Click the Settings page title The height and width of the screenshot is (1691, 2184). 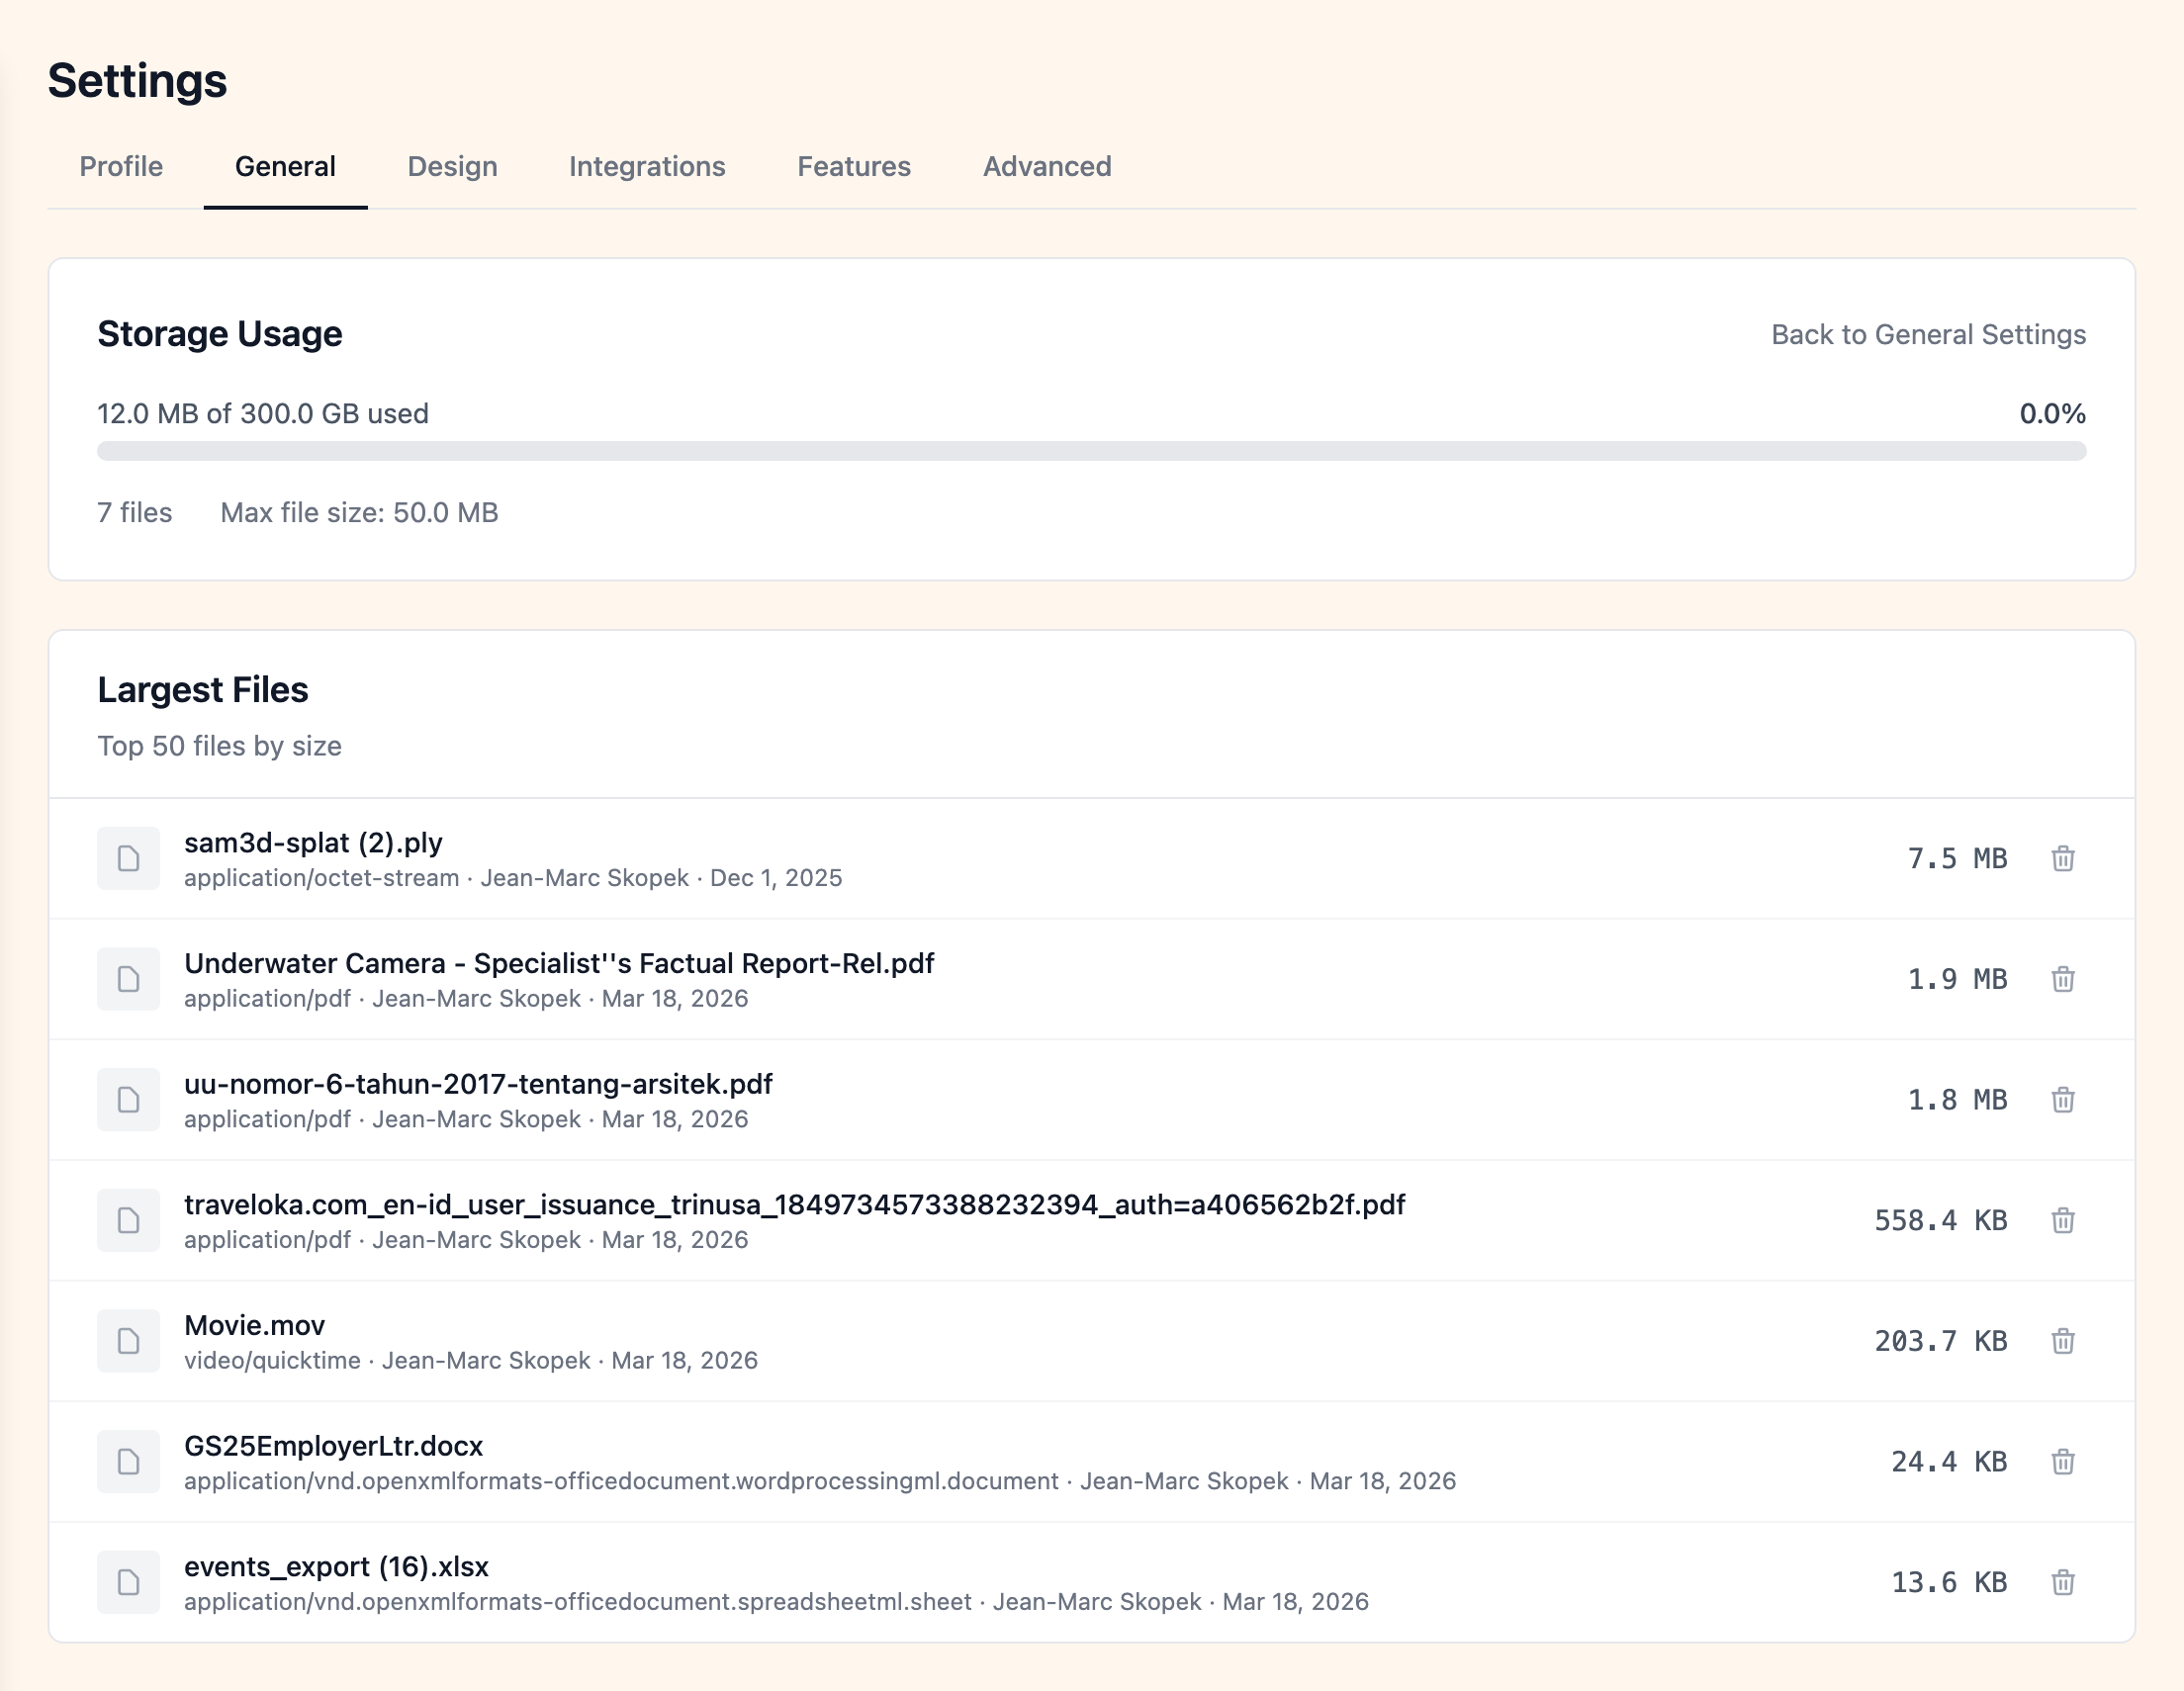(x=137, y=80)
